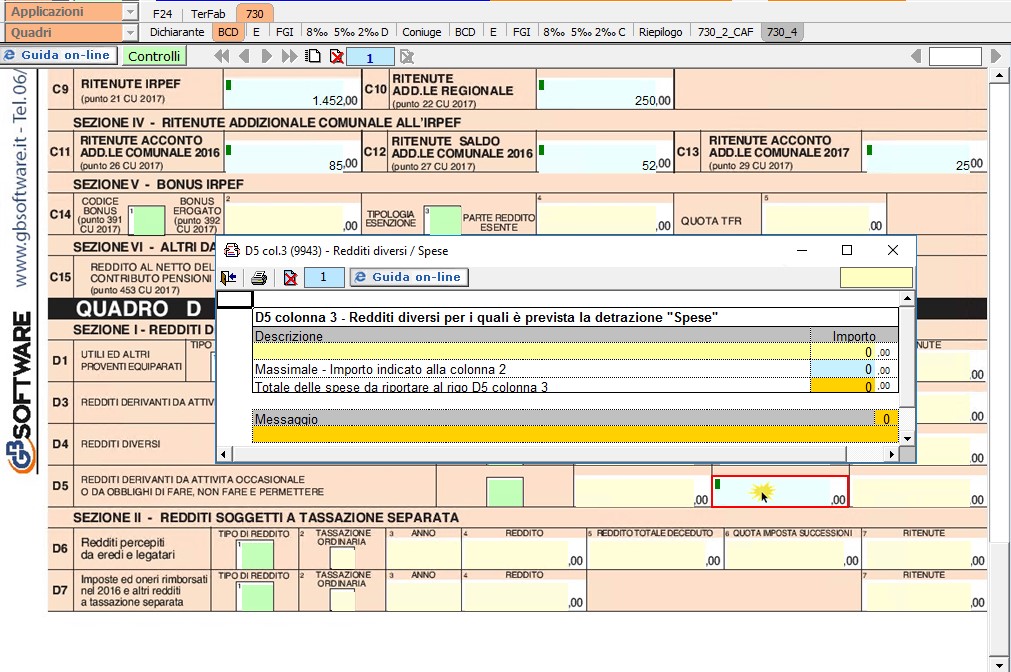
Task: Check Tassazione ordinaria box in row D7
Action: click(x=342, y=600)
